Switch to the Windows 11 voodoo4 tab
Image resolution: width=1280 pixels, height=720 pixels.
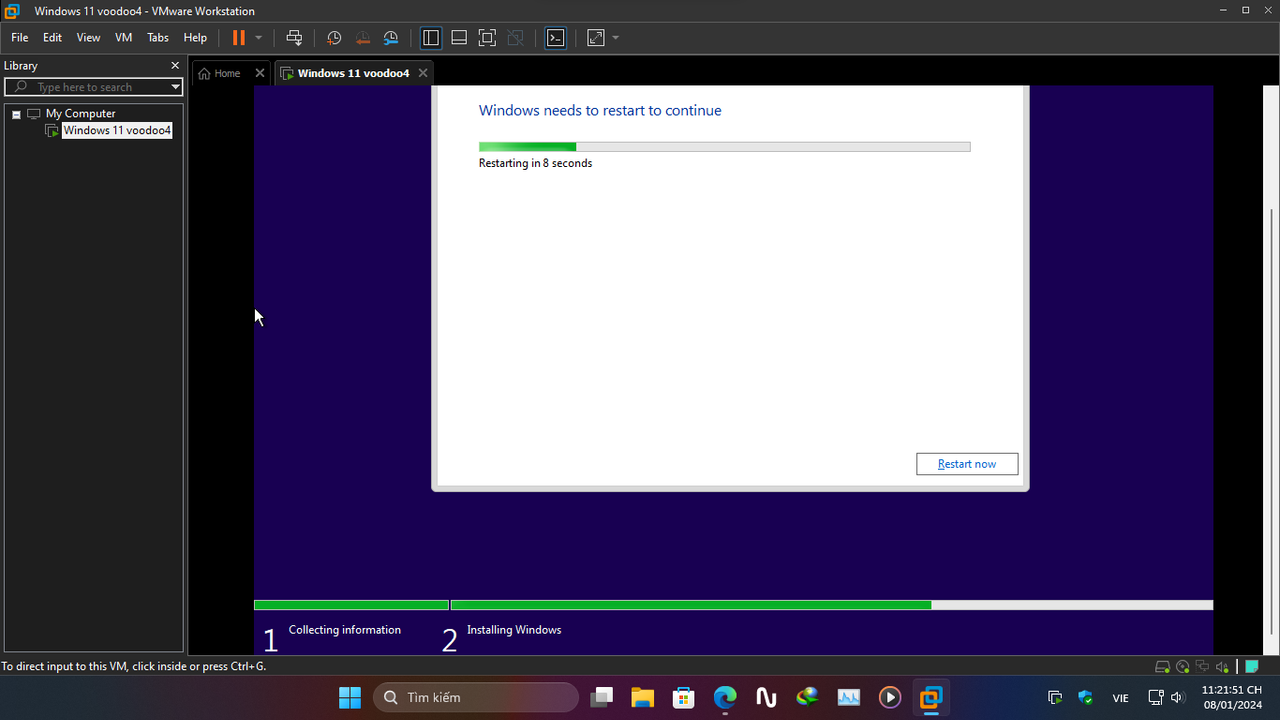tap(345, 73)
